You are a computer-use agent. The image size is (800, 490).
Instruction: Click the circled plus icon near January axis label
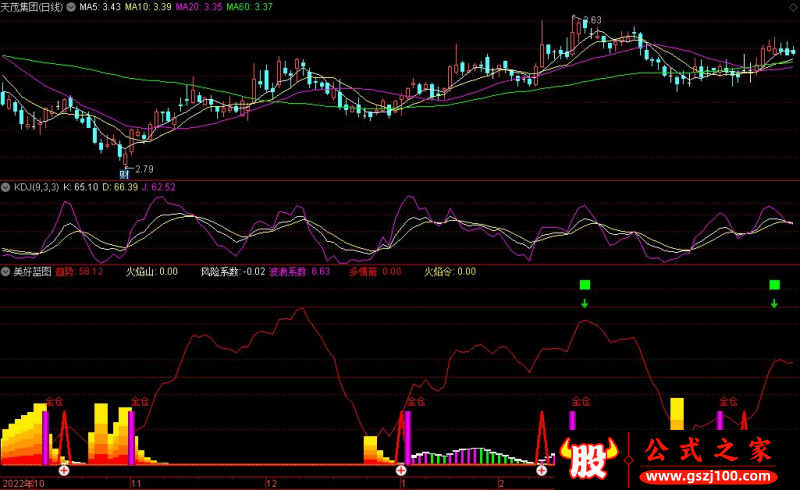402,470
